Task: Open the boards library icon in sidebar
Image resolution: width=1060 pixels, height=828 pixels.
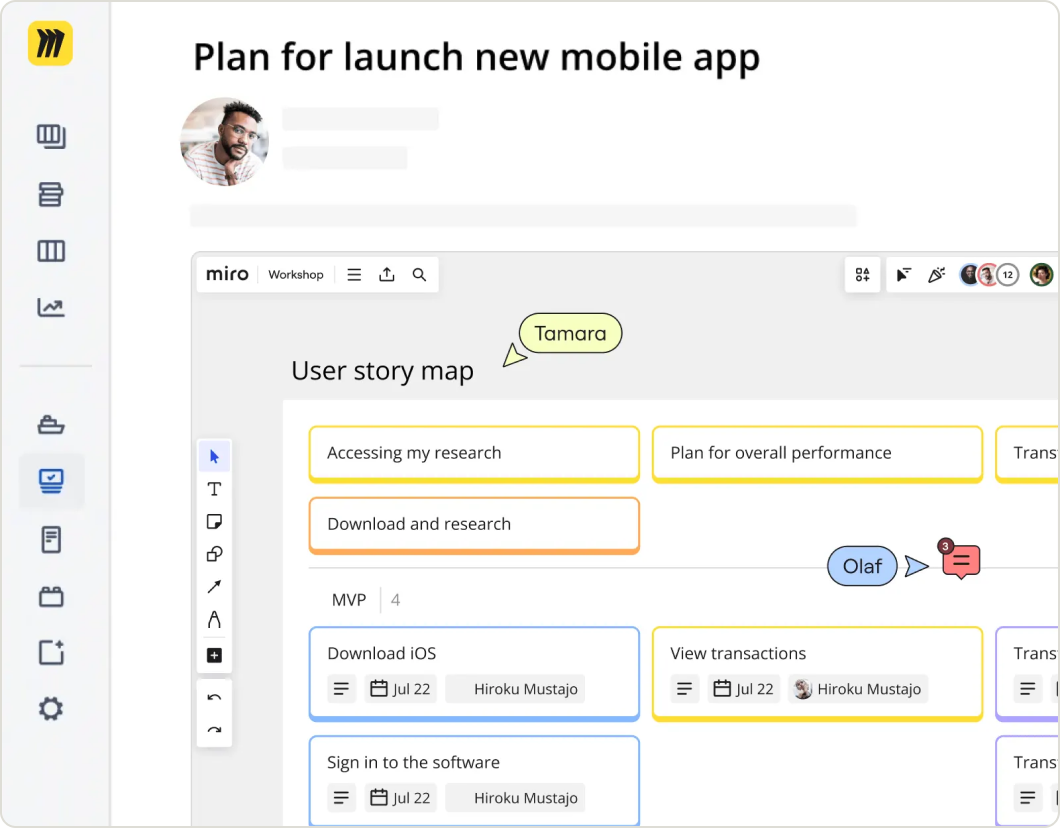Action: point(51,137)
